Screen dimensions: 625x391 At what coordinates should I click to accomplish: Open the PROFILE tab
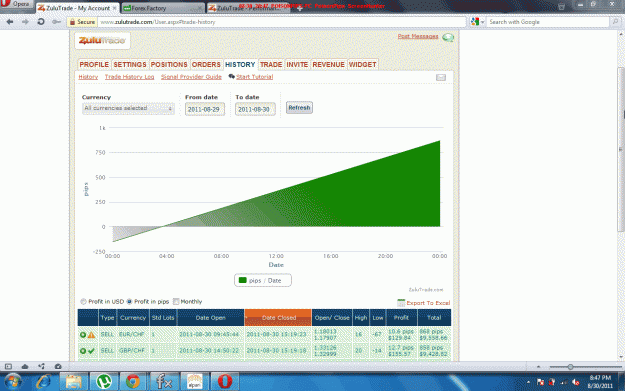click(94, 65)
